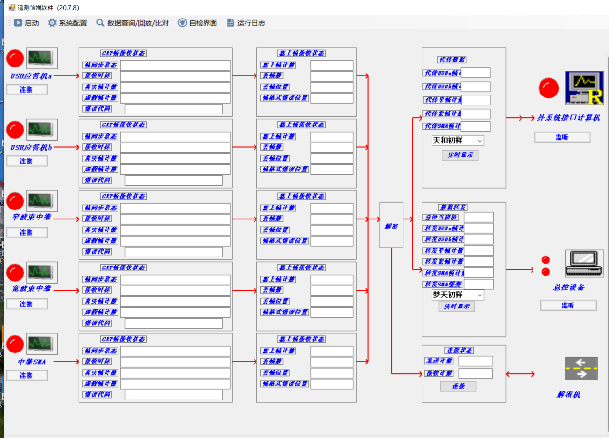Click the red status lamp for 中继SMA
Image resolution: width=609 pixels, height=439 pixels.
point(15,344)
